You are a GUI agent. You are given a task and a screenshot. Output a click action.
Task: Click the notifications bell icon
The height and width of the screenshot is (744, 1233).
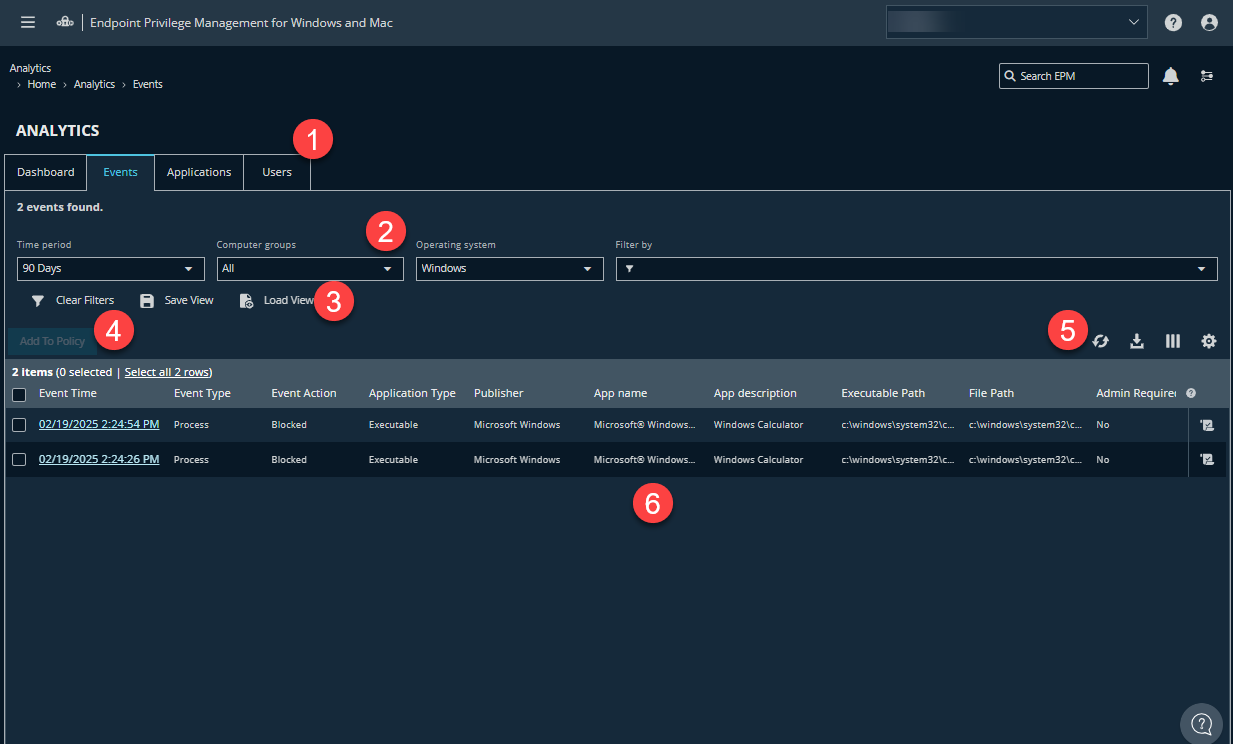[1171, 76]
